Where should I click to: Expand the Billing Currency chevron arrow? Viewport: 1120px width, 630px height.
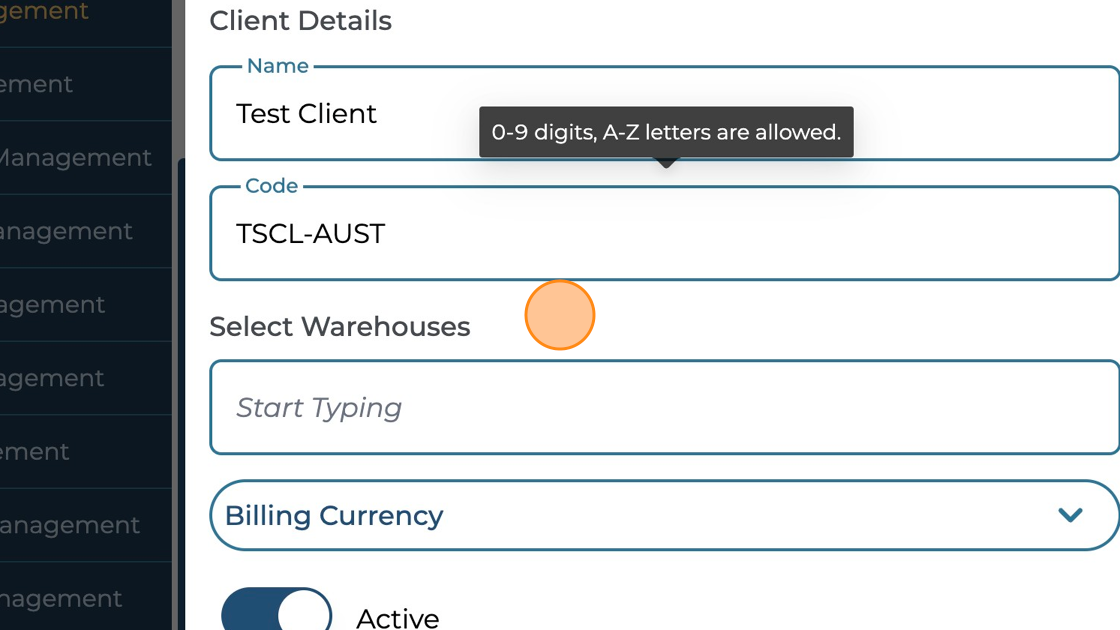[1070, 515]
